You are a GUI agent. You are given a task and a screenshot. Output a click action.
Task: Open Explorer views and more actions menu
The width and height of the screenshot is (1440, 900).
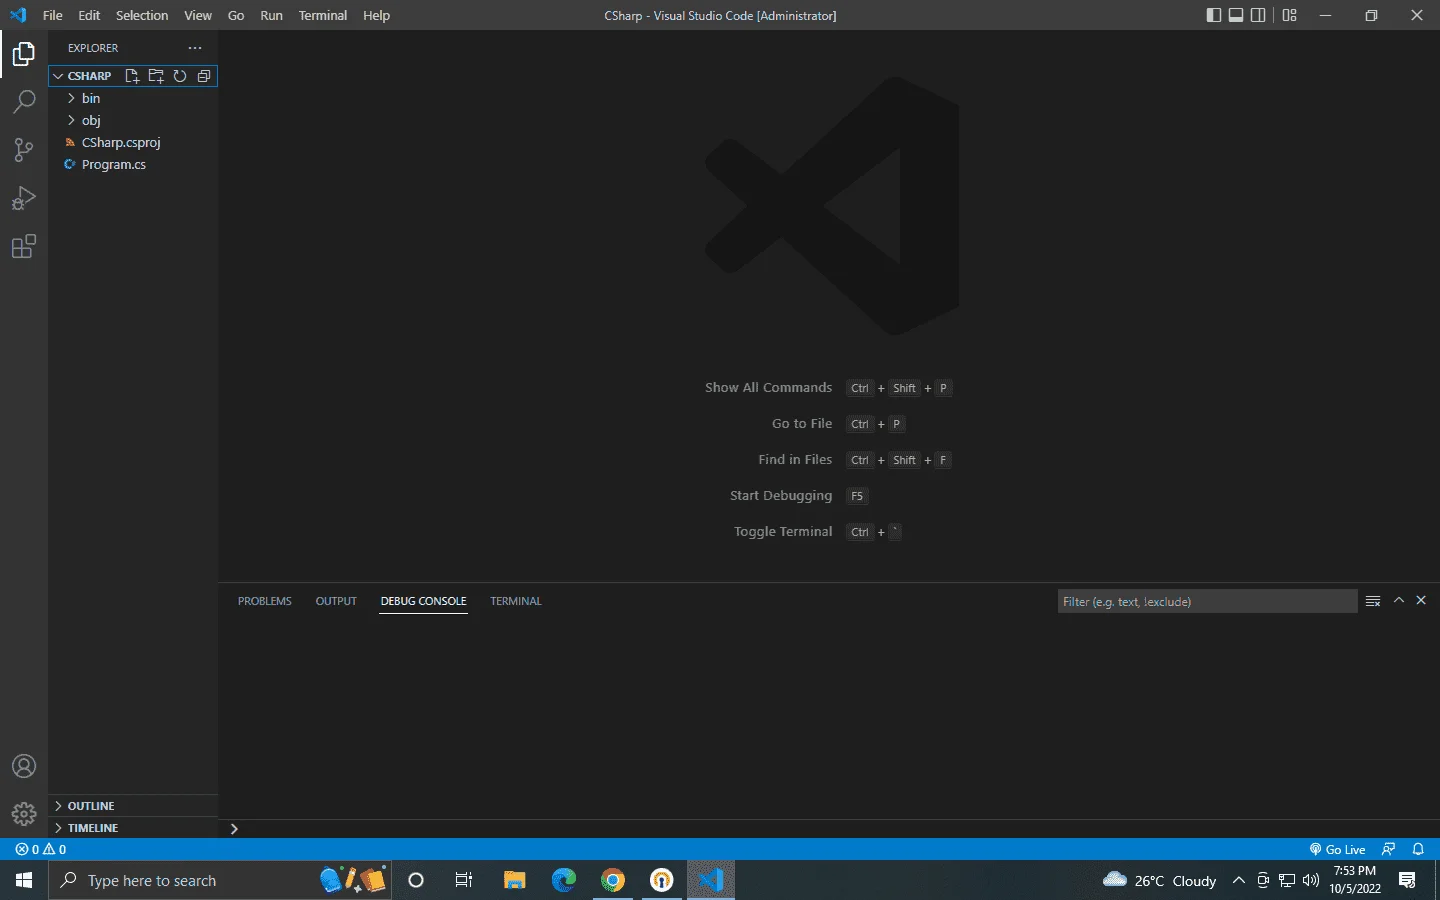point(195,48)
